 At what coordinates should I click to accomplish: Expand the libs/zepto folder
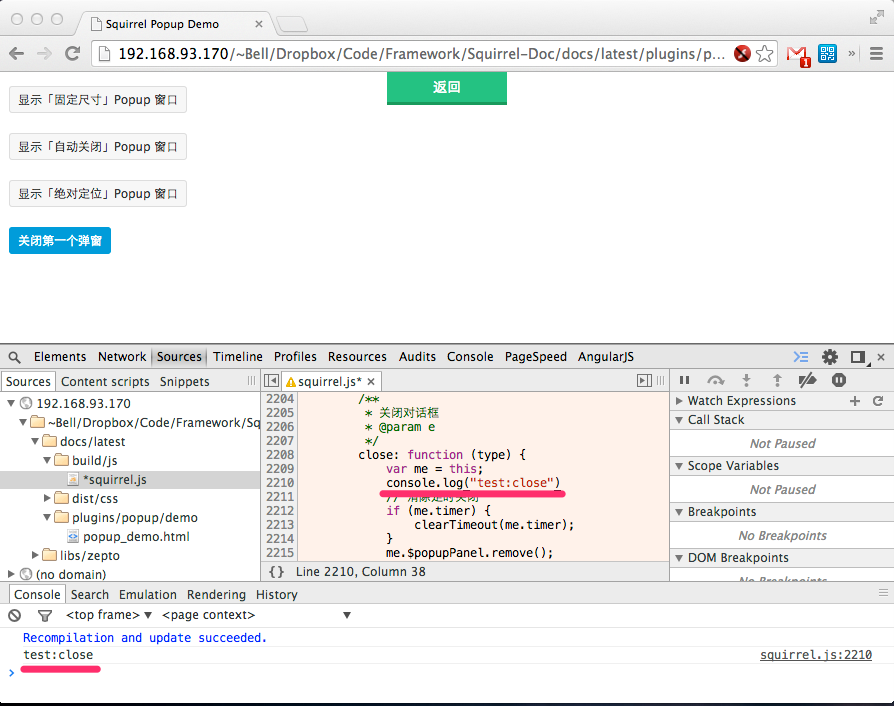35,555
